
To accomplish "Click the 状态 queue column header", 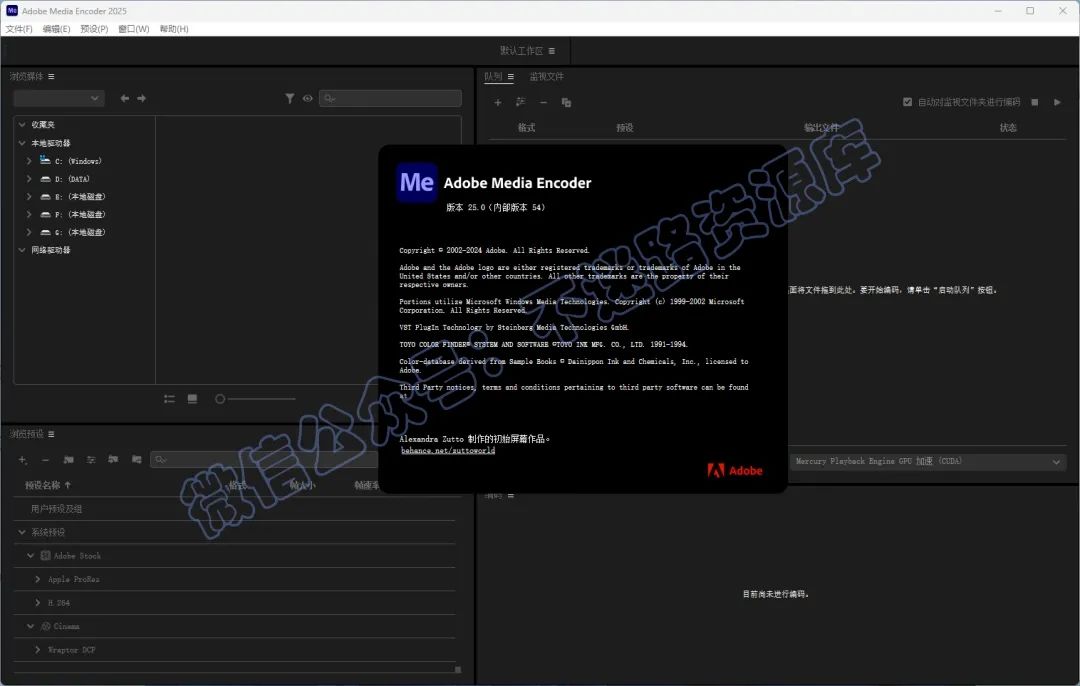I will pos(1008,128).
